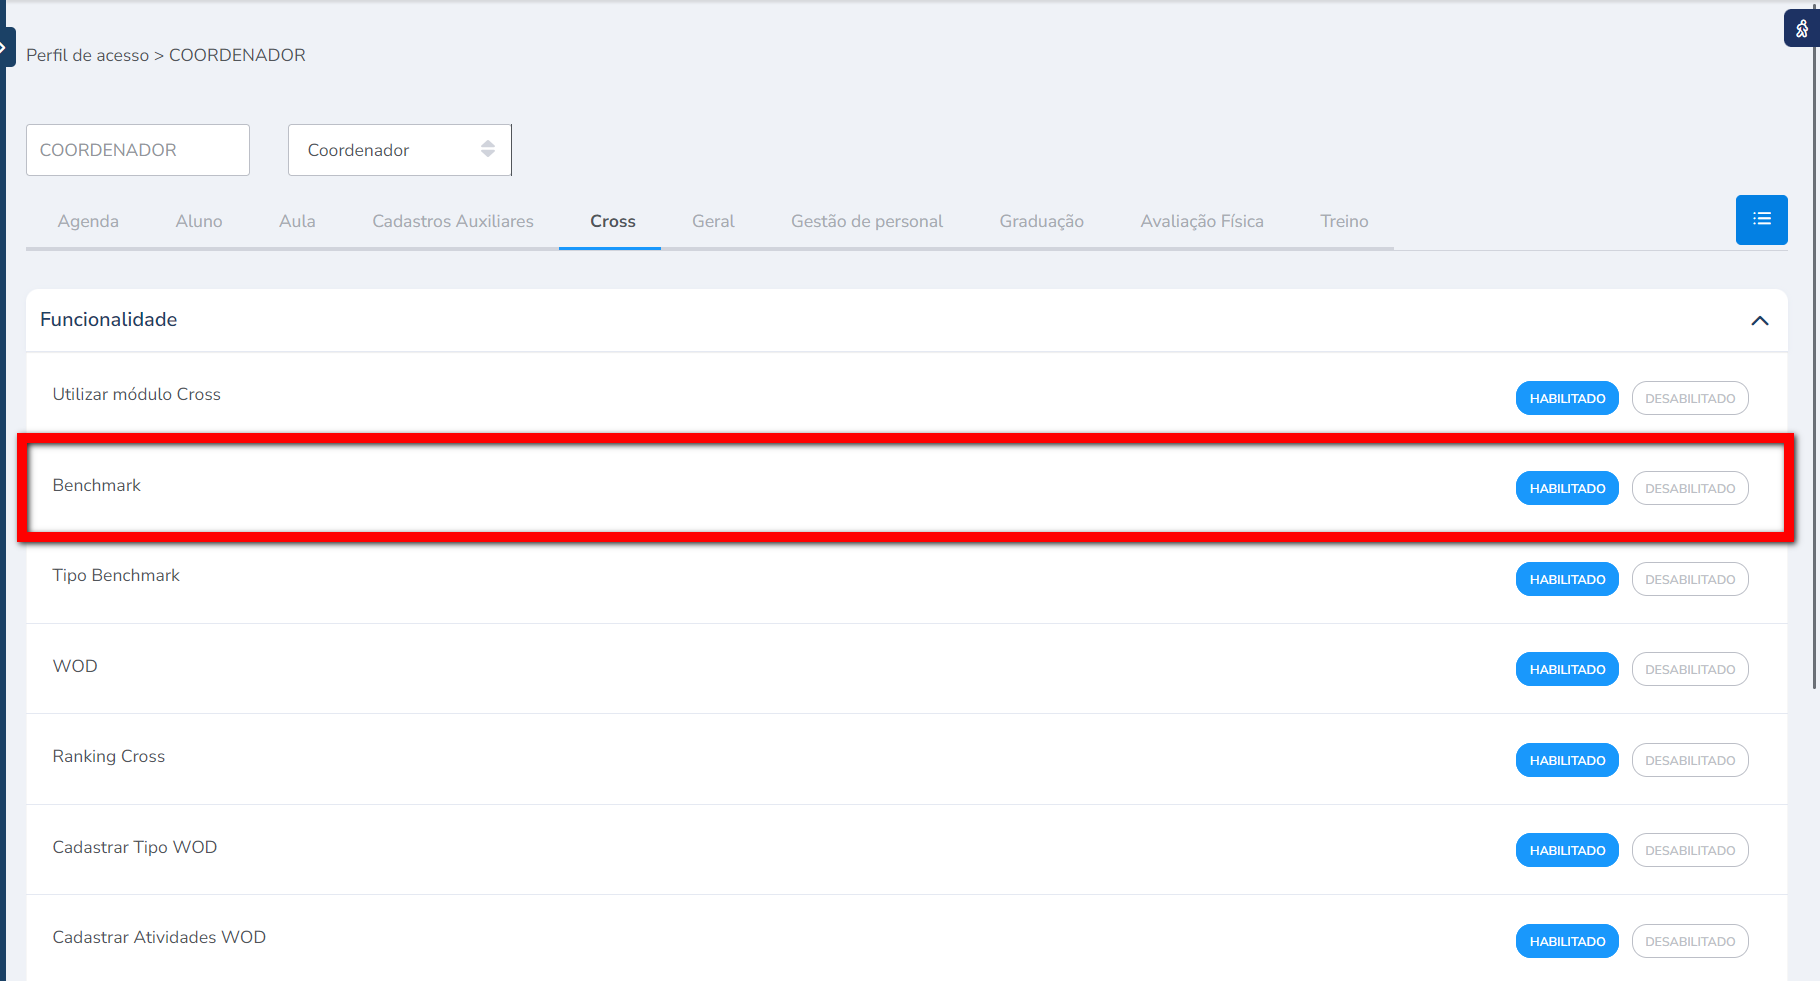1820x981 pixels.
Task: Switch to the Agenda tab
Action: click(x=88, y=221)
